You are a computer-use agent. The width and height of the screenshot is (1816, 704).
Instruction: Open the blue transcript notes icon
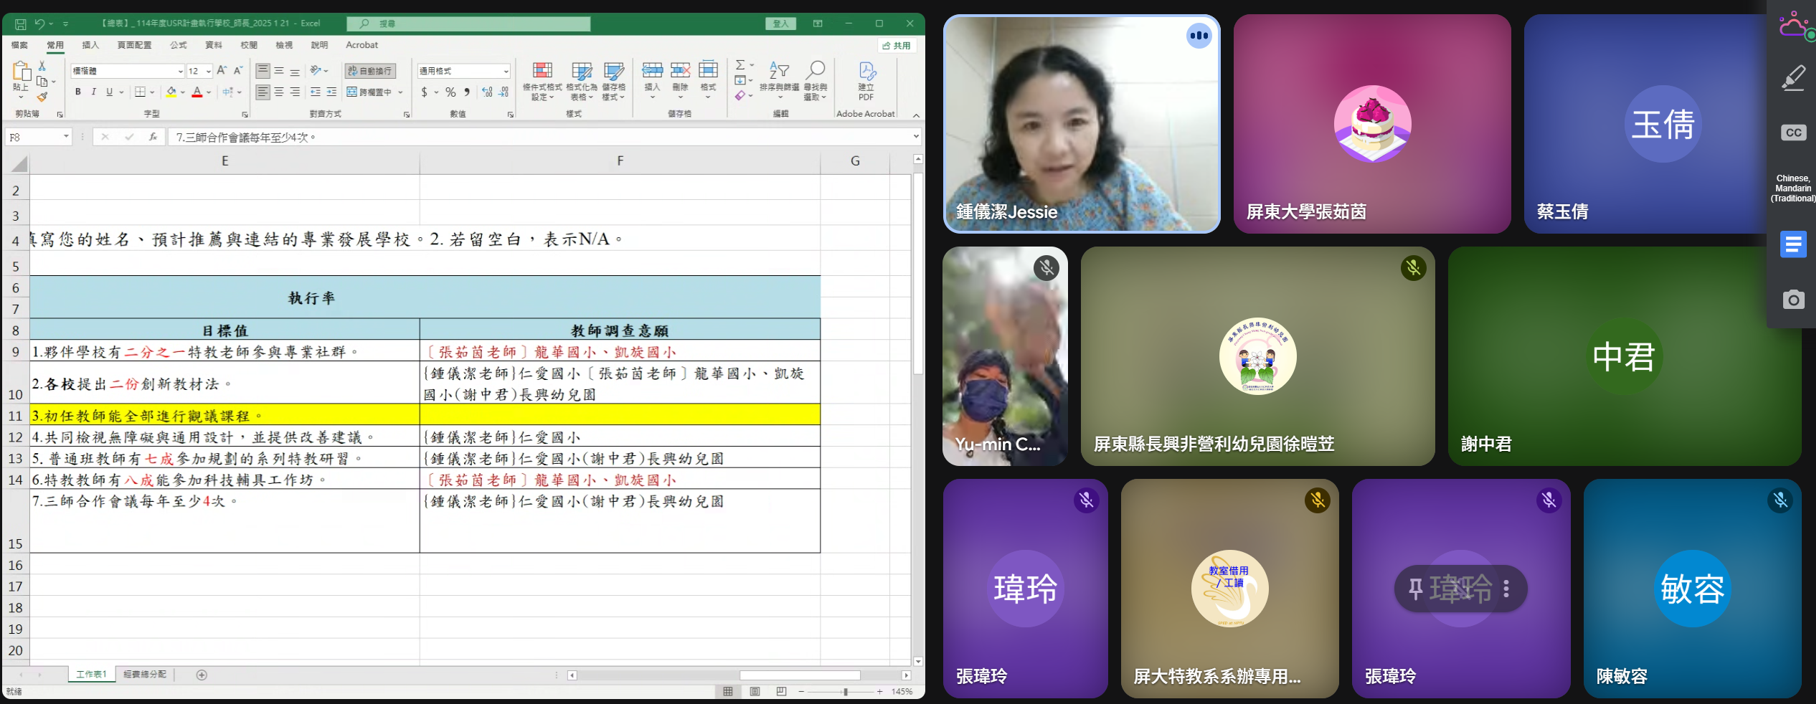point(1793,244)
